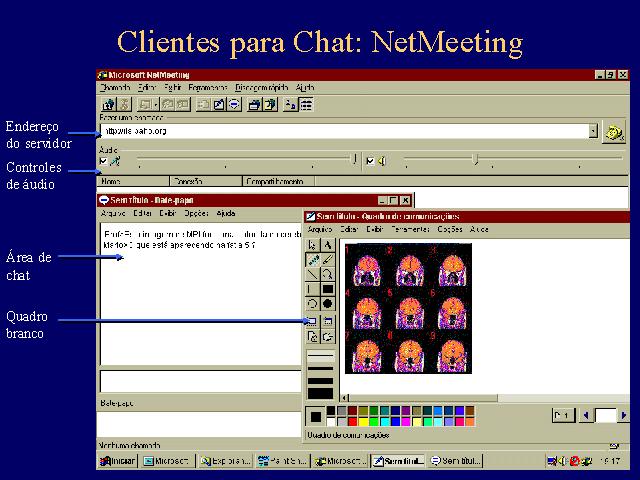Select the thickest line width in whiteboard

coord(320,393)
